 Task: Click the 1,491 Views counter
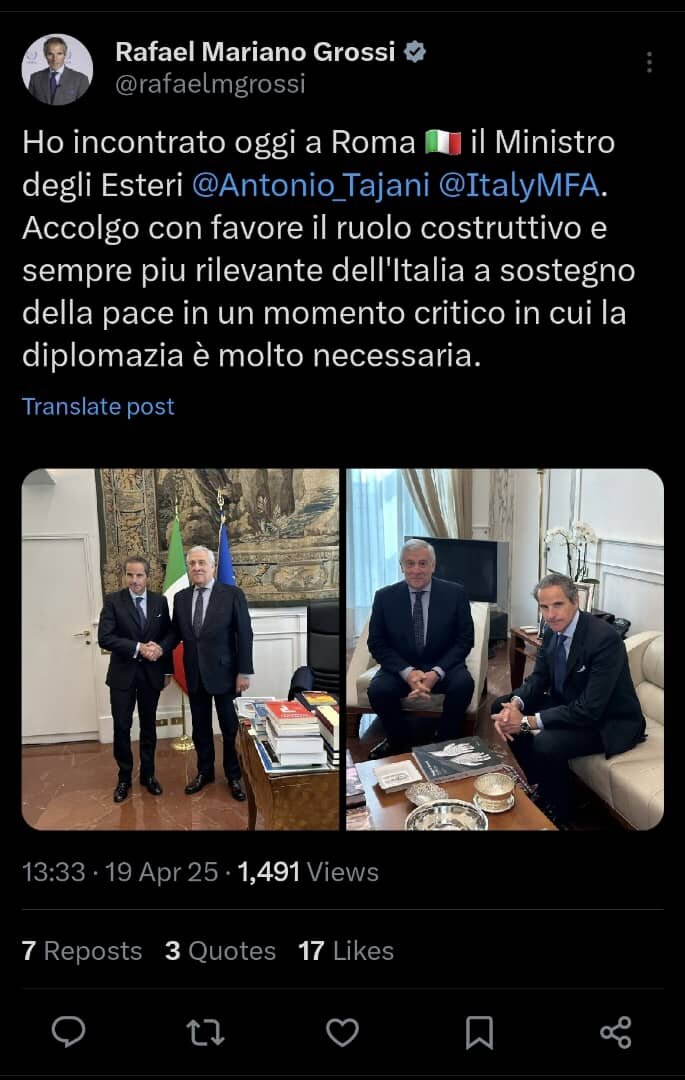[308, 872]
